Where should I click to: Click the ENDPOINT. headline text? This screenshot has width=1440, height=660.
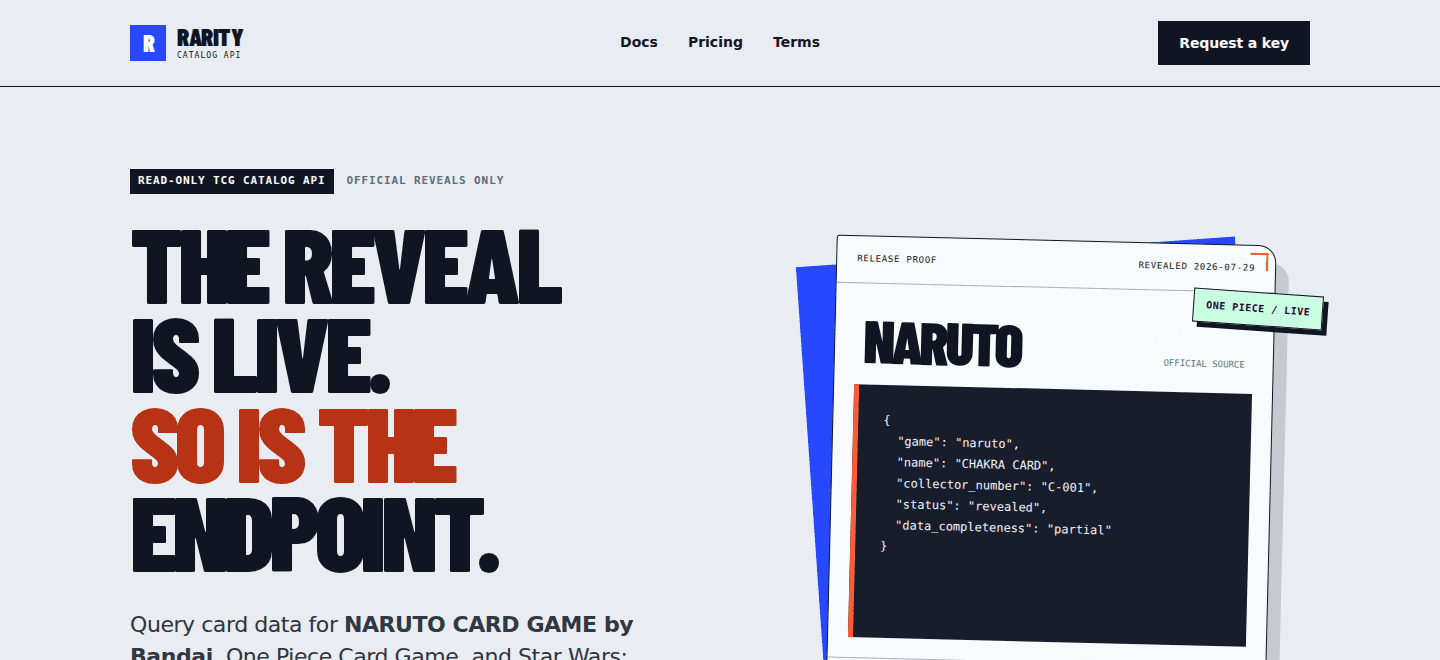click(x=315, y=535)
